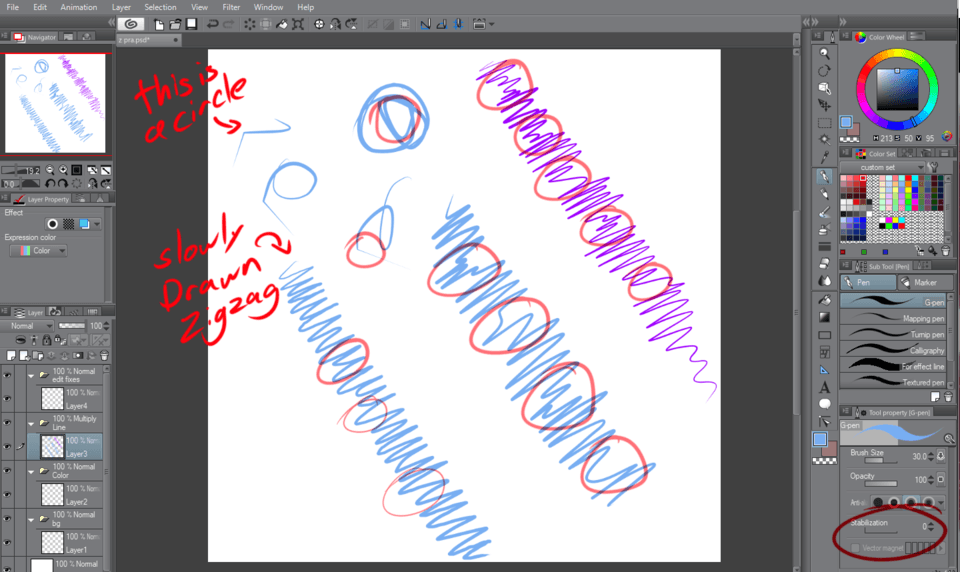Select the Mapping pen sub tool
The image size is (960, 572).
[x=893, y=318]
